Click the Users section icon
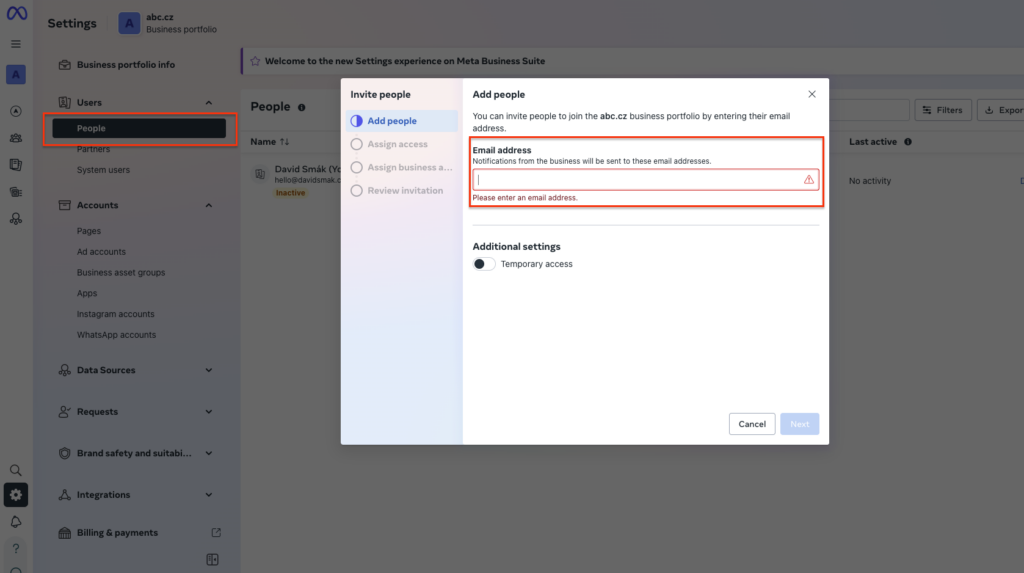The height and width of the screenshot is (573, 1024). pos(64,103)
